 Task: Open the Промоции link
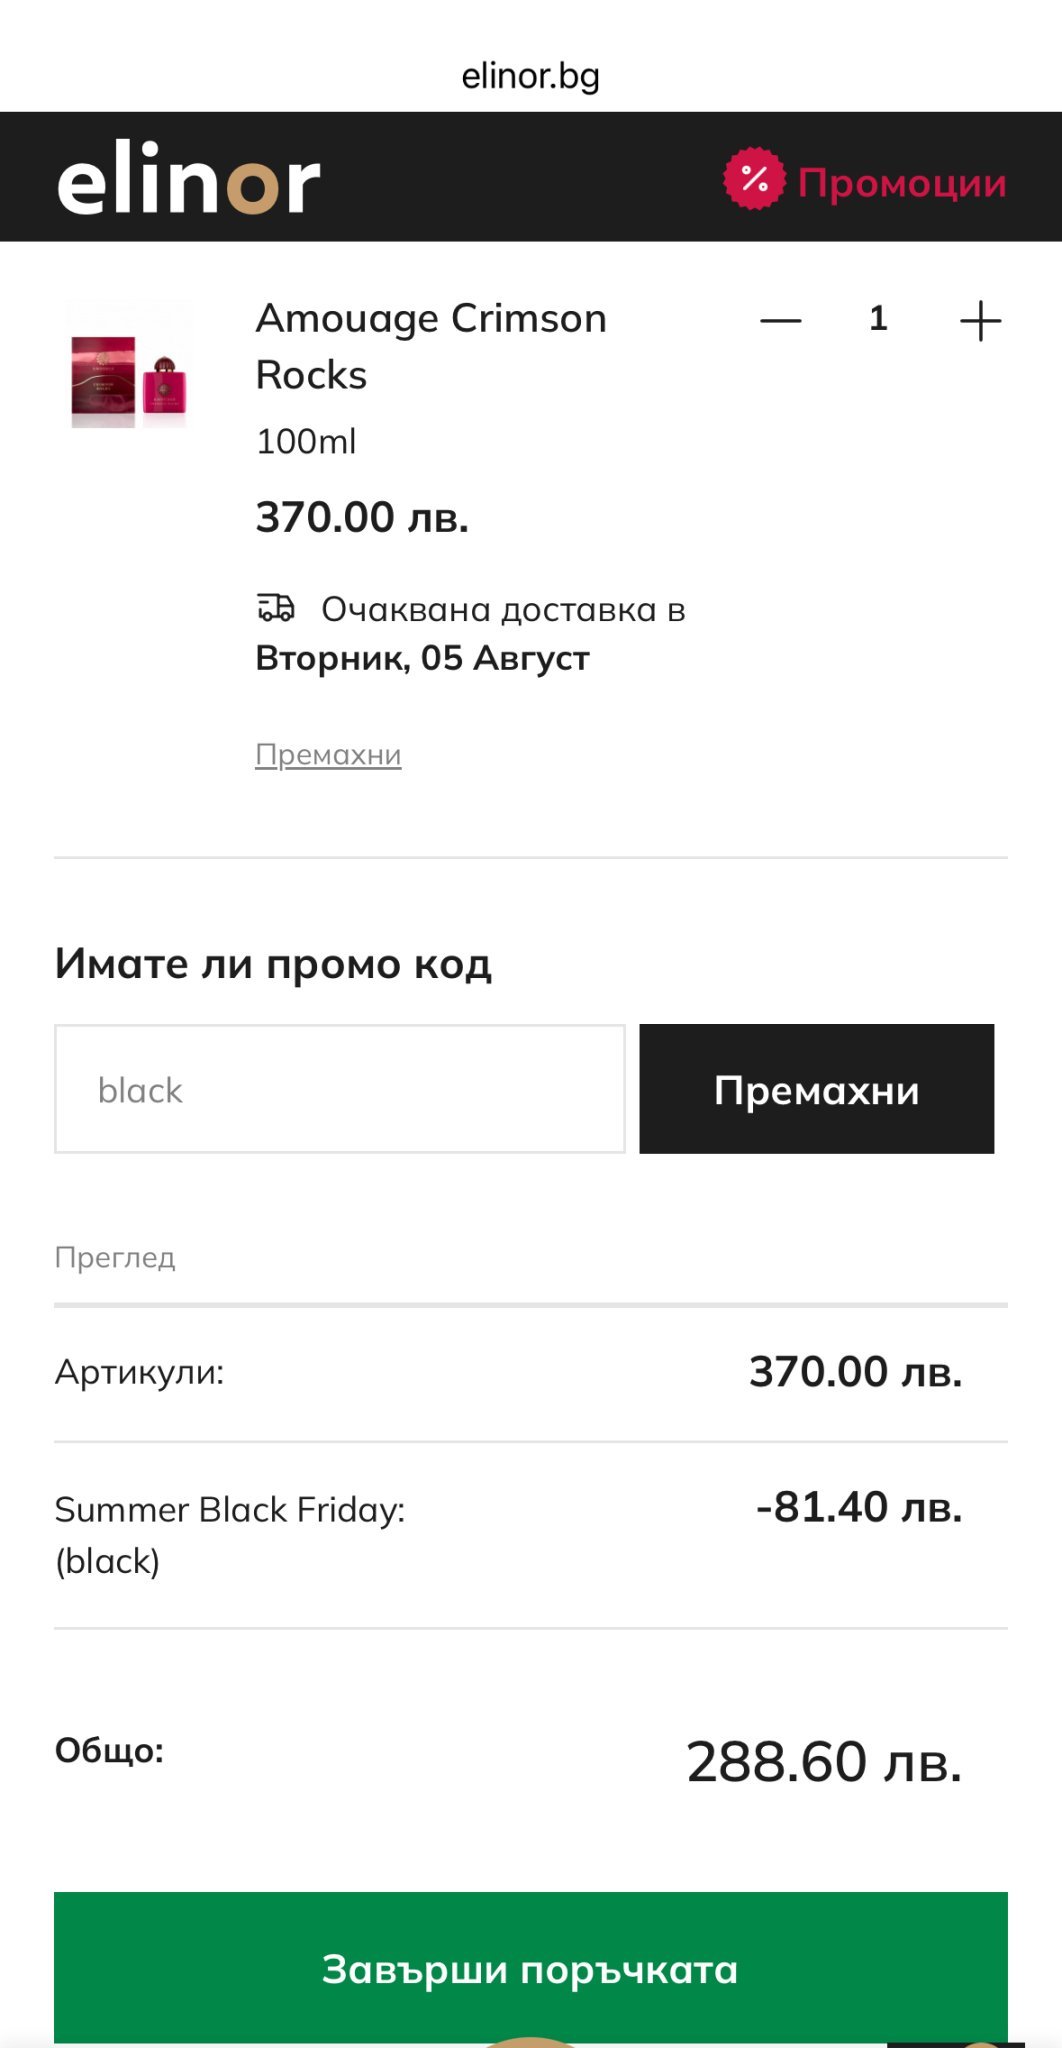point(901,183)
